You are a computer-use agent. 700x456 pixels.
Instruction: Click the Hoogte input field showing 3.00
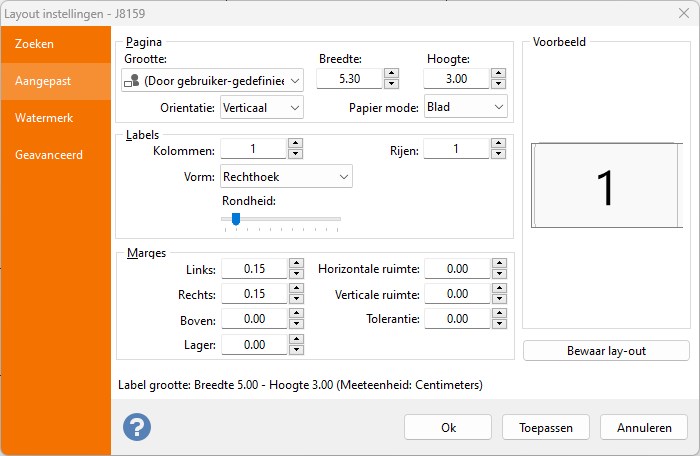(457, 79)
